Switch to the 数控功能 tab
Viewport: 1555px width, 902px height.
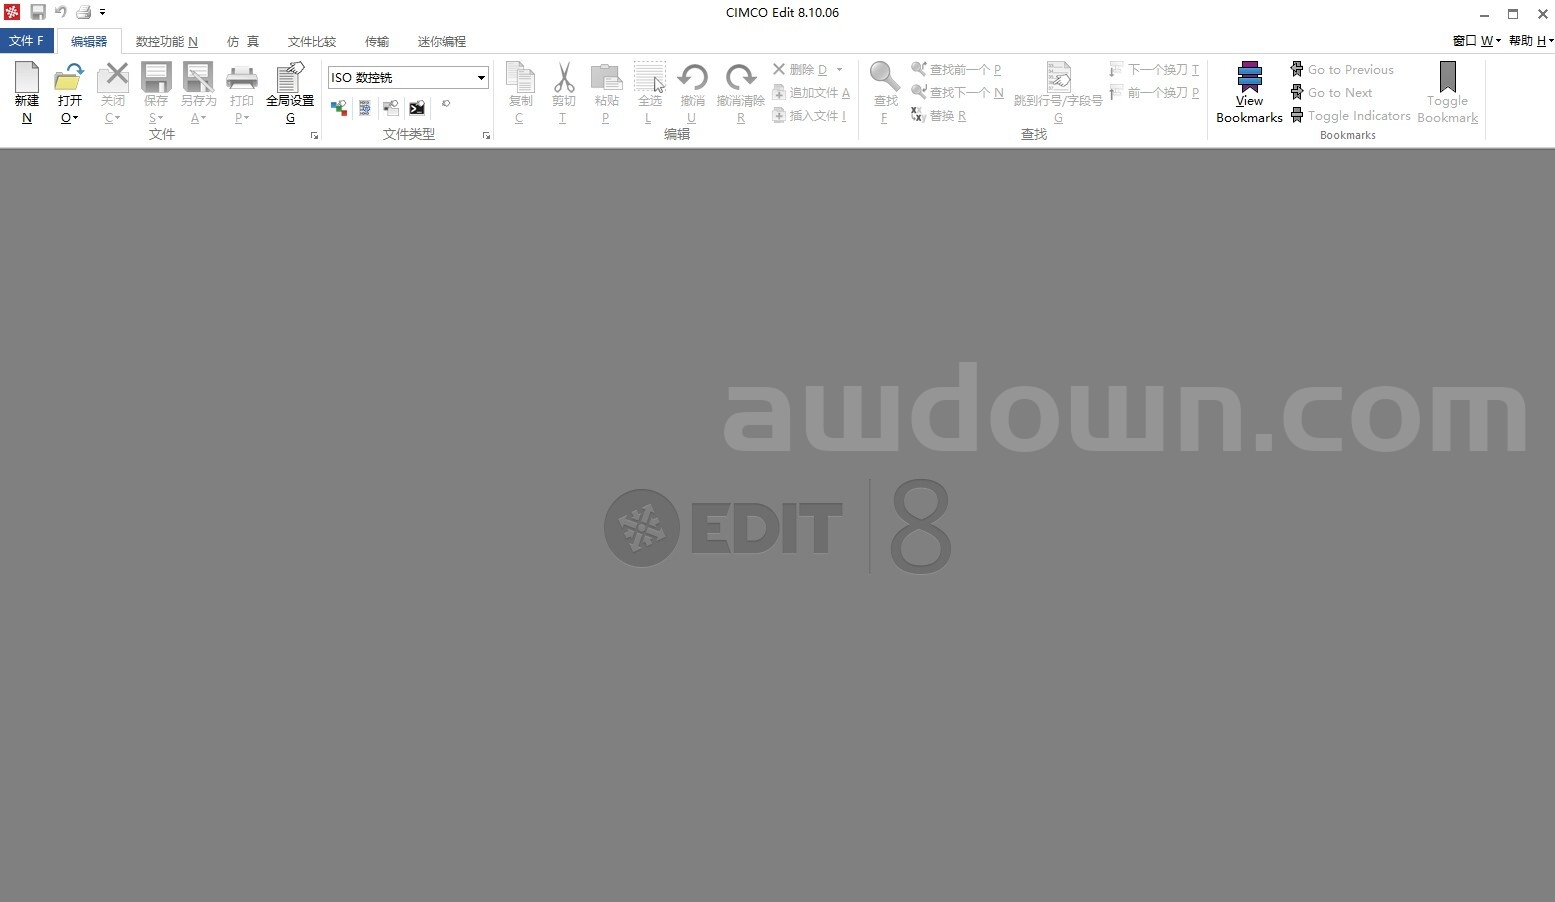[166, 41]
